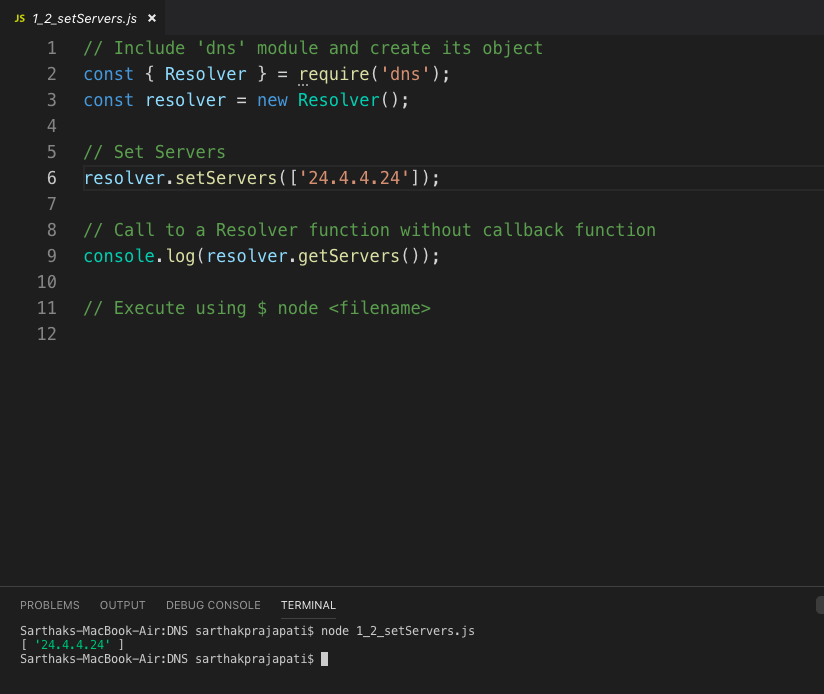Click the comment about Resolver function without callback
The width and height of the screenshot is (824, 694).
click(x=370, y=230)
